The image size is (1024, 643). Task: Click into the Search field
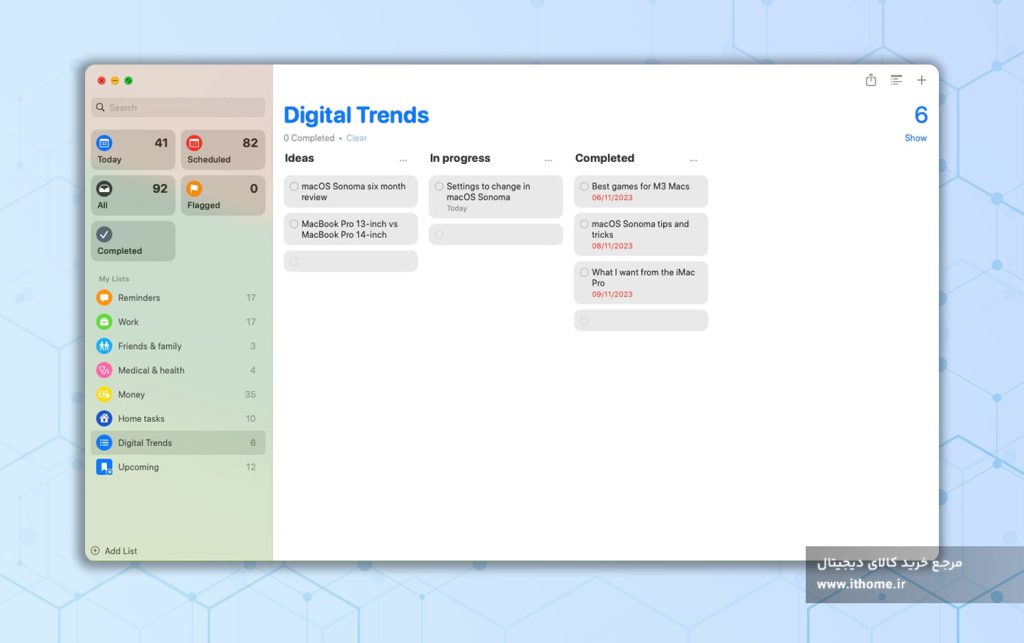178,107
